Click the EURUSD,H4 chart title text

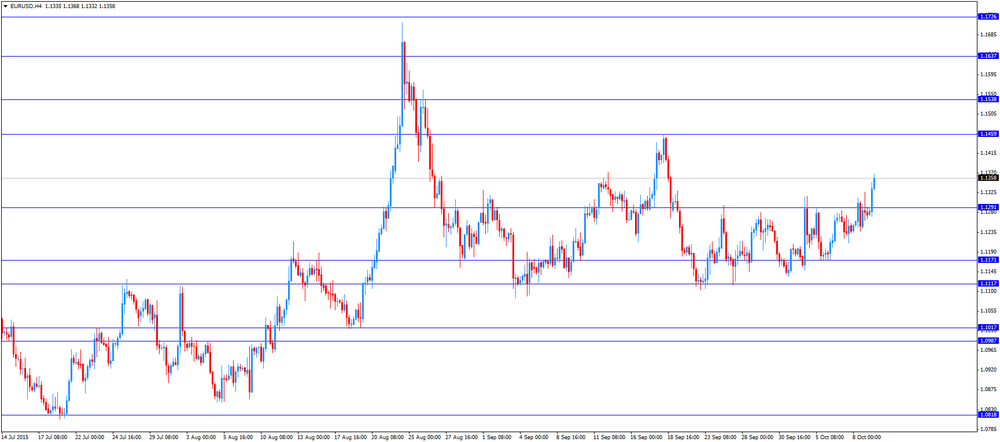pos(26,6)
